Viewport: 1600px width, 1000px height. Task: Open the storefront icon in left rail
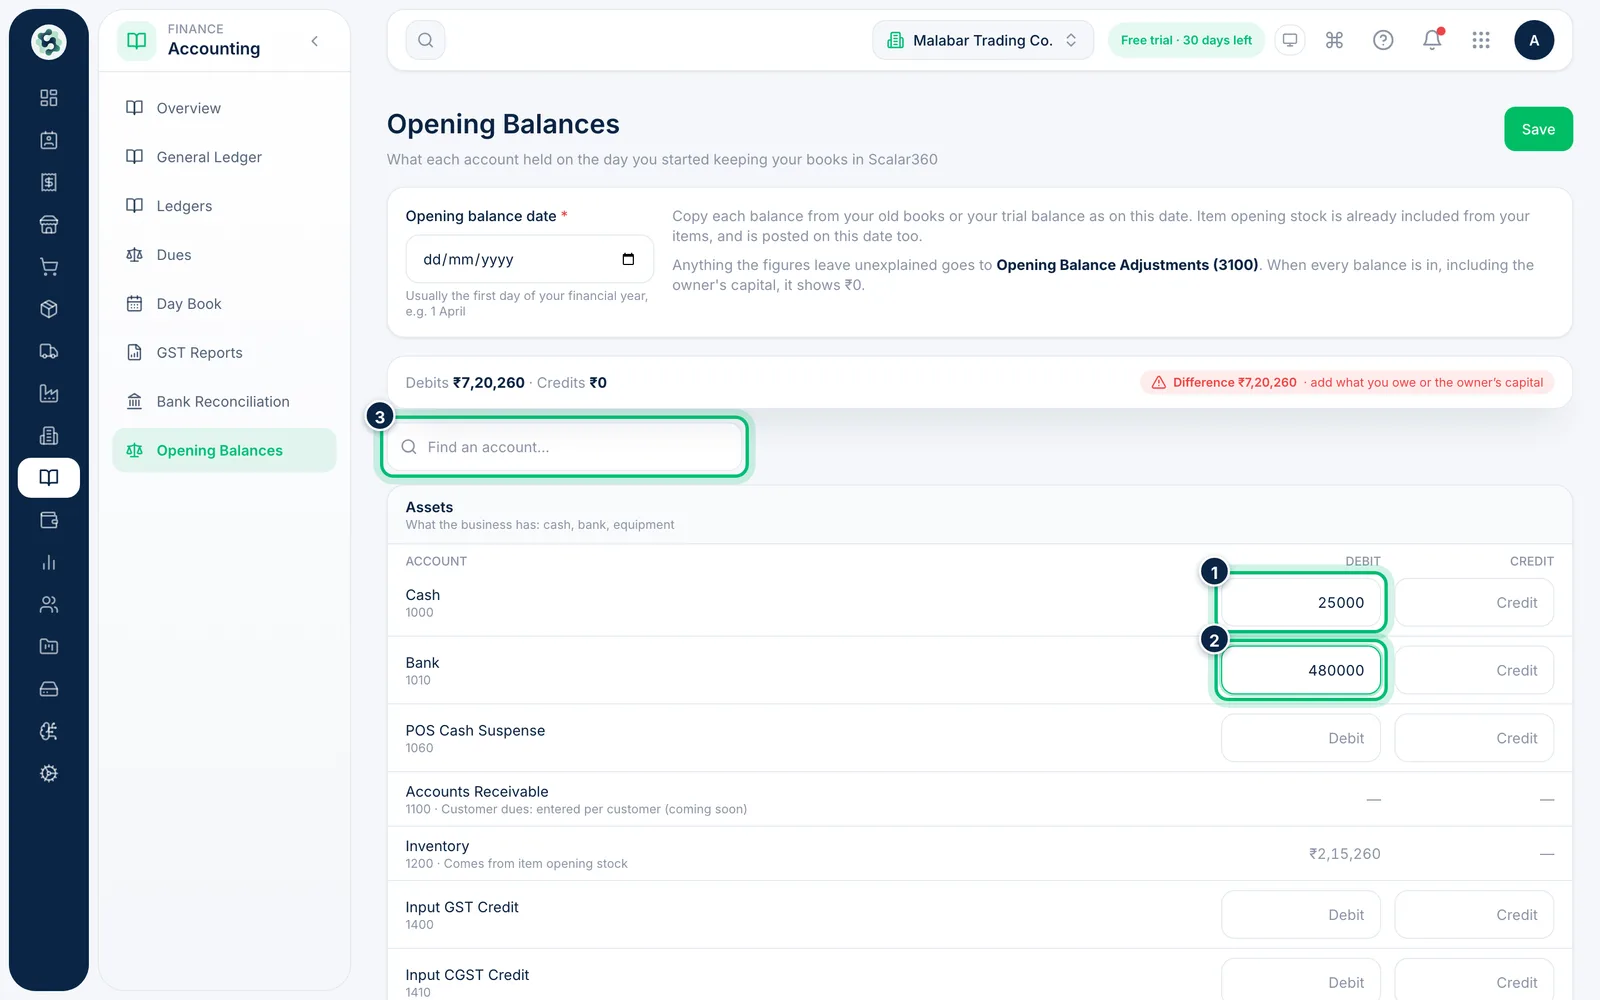(x=48, y=225)
